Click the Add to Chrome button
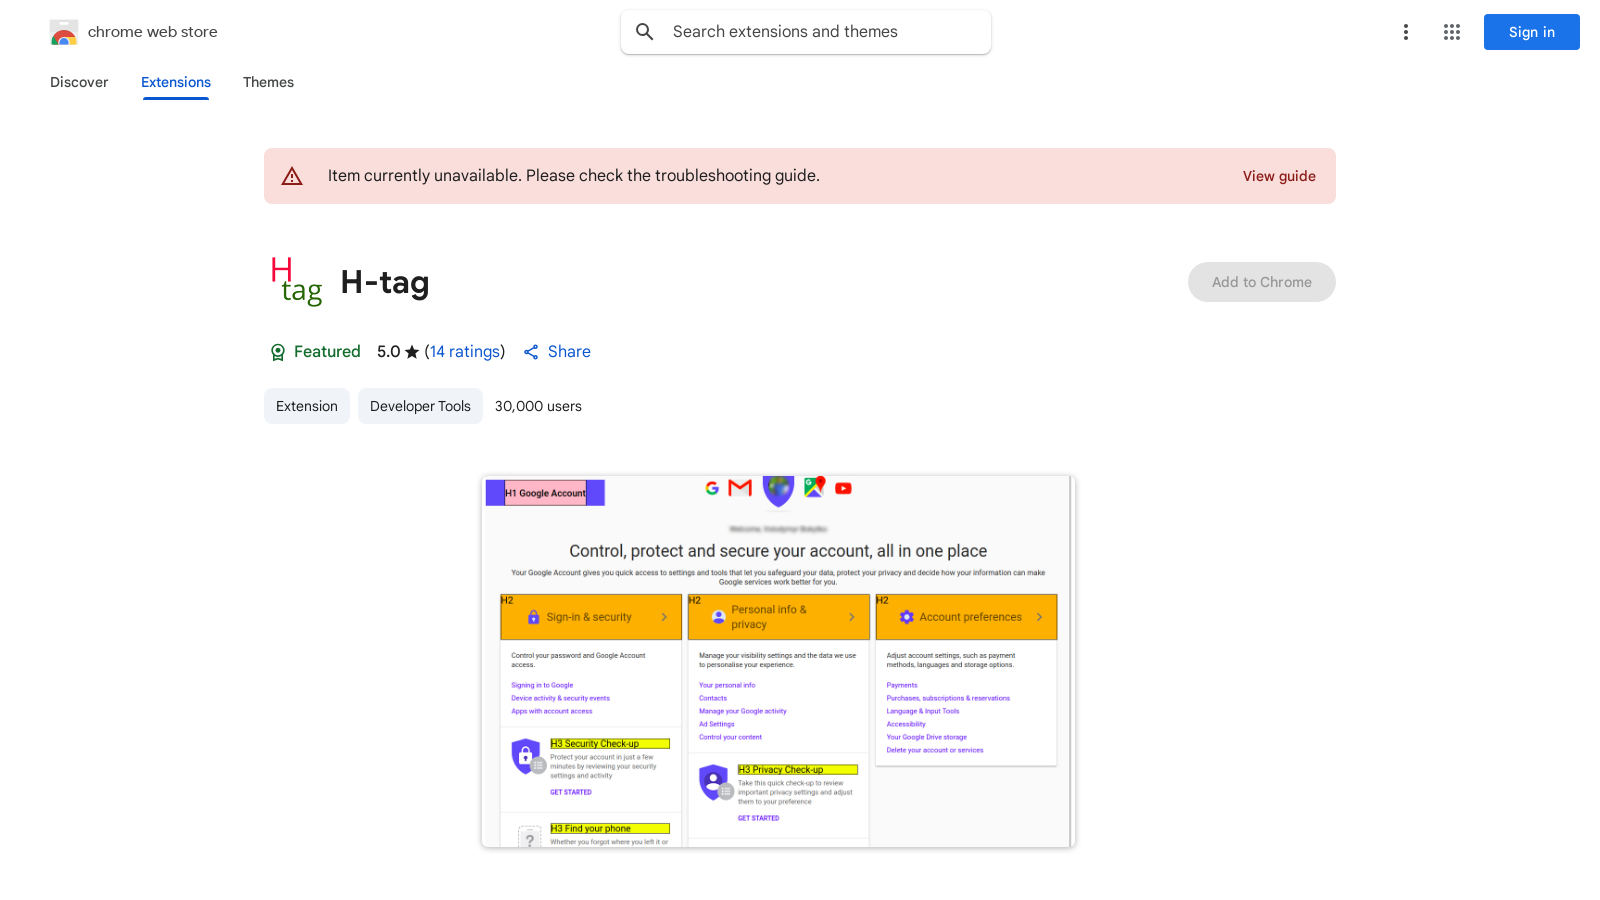 1261,282
